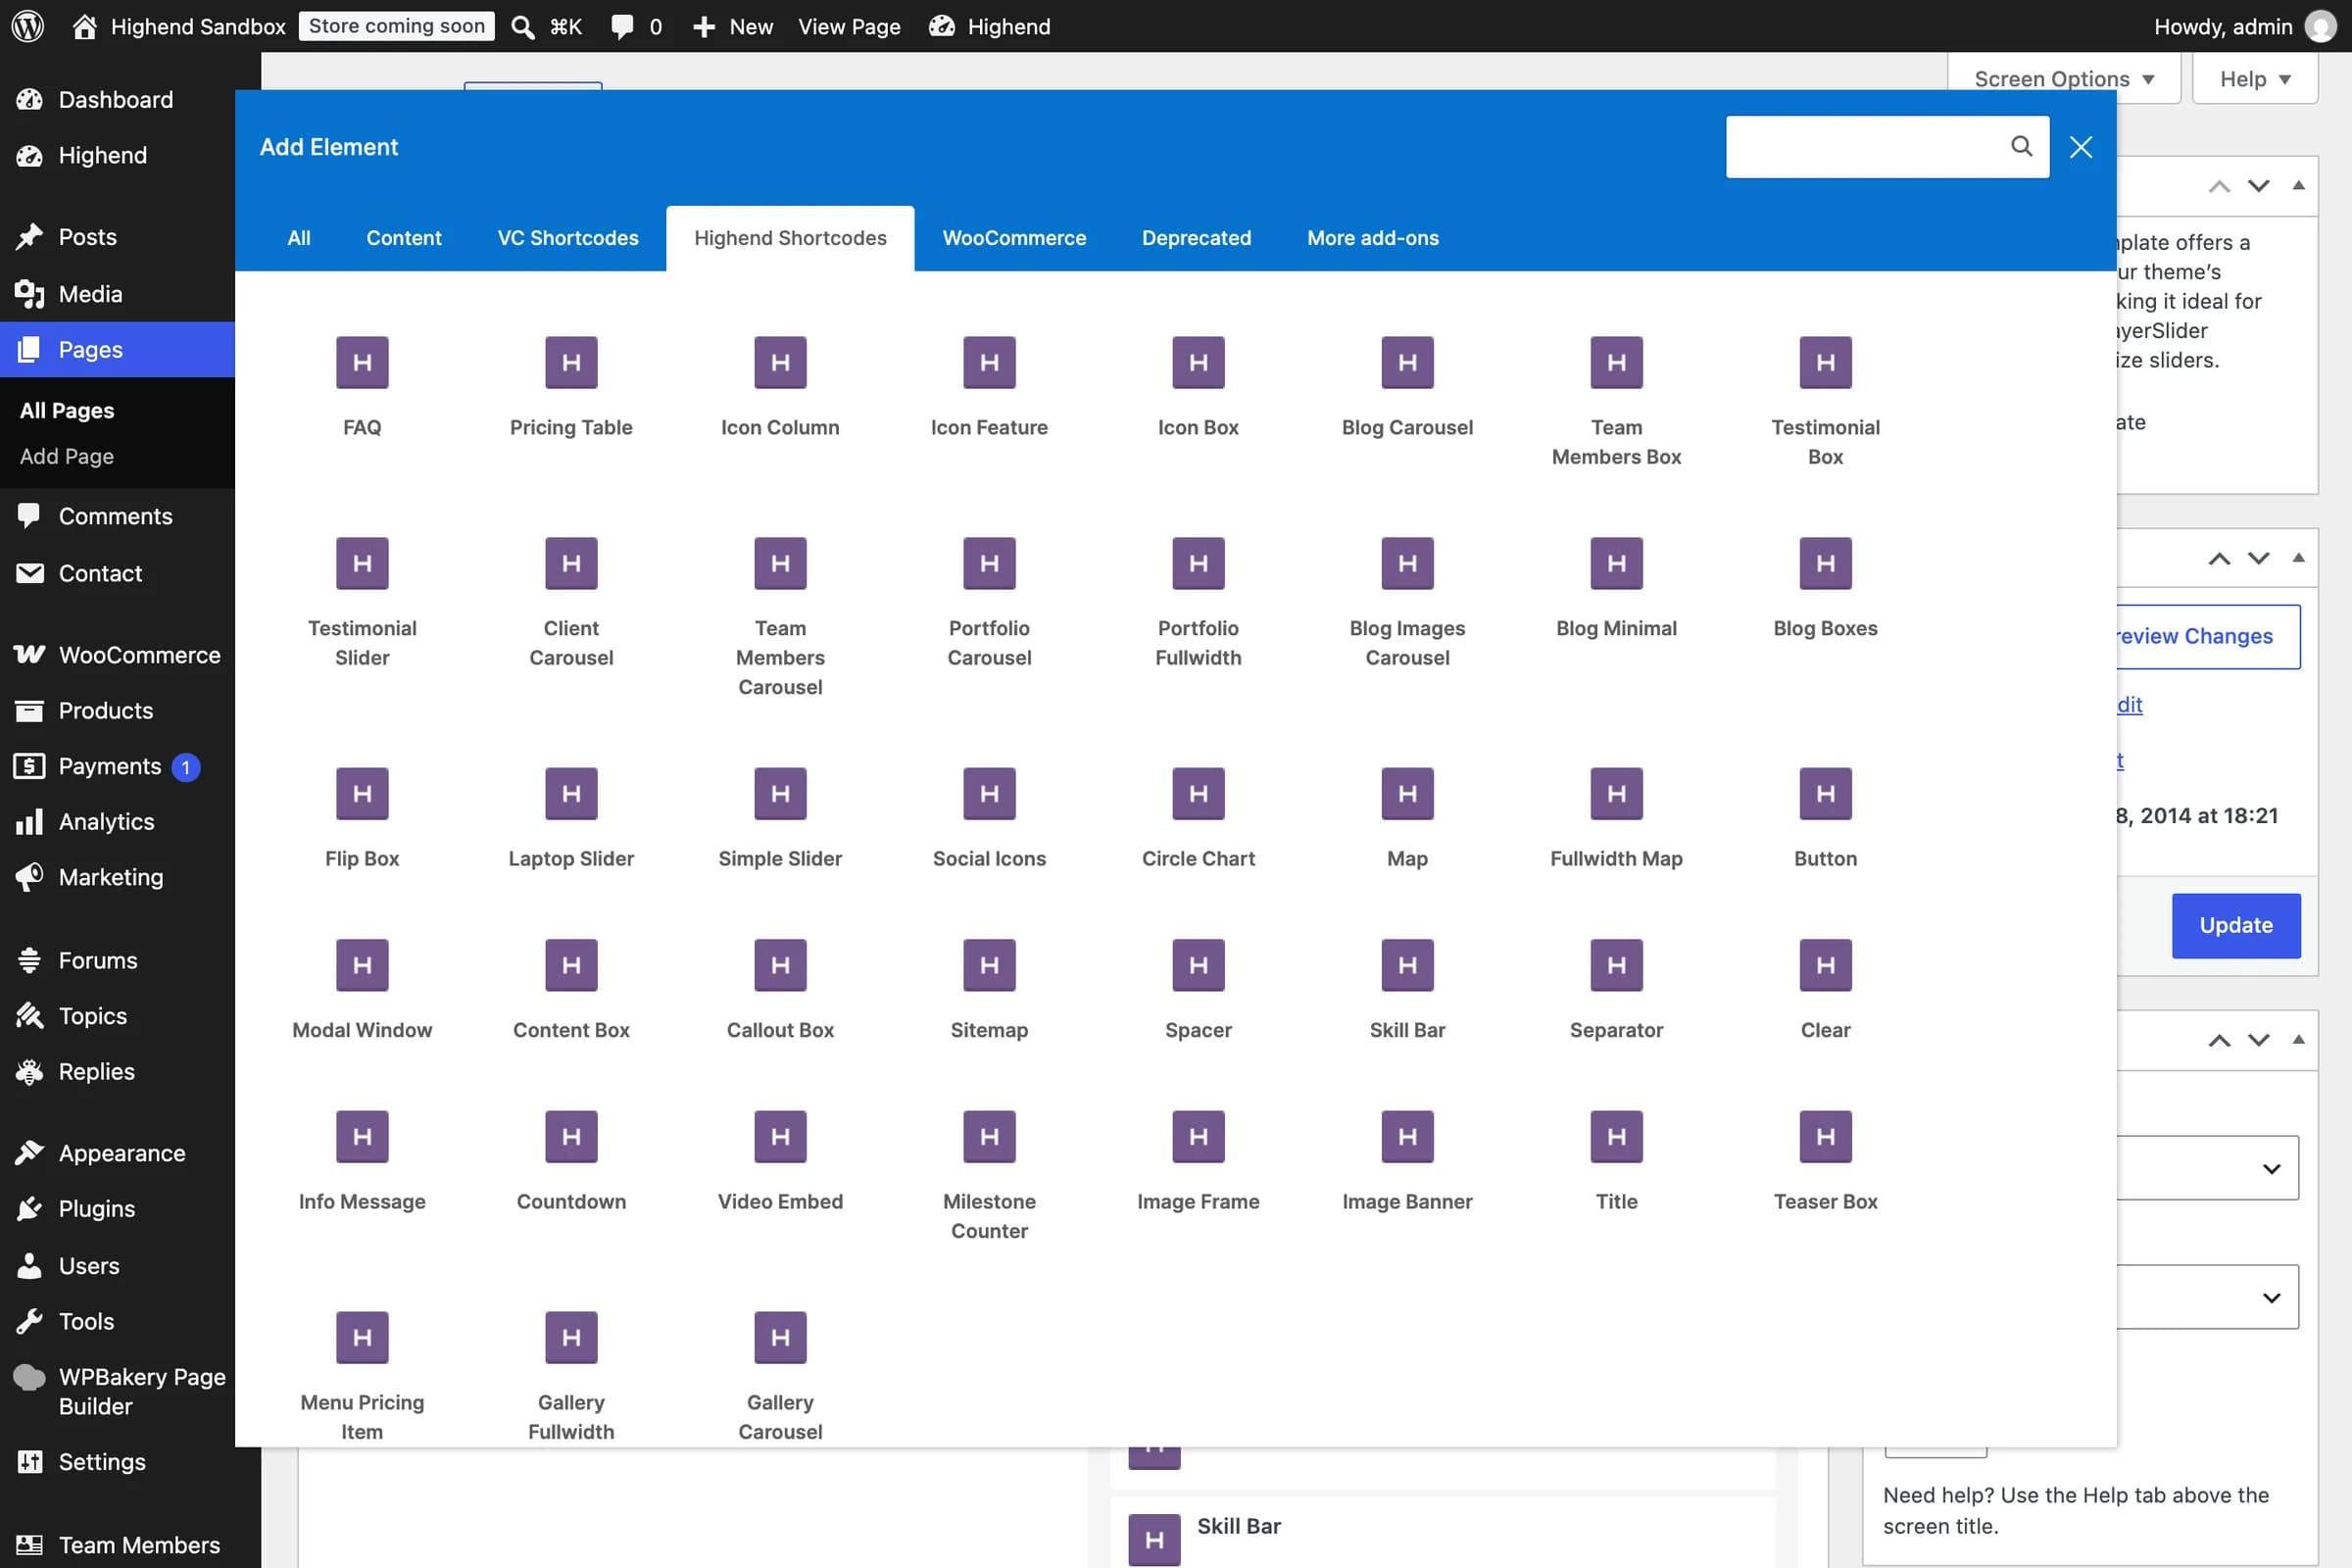
Task: Insert the Modal Window element
Action: (x=362, y=991)
